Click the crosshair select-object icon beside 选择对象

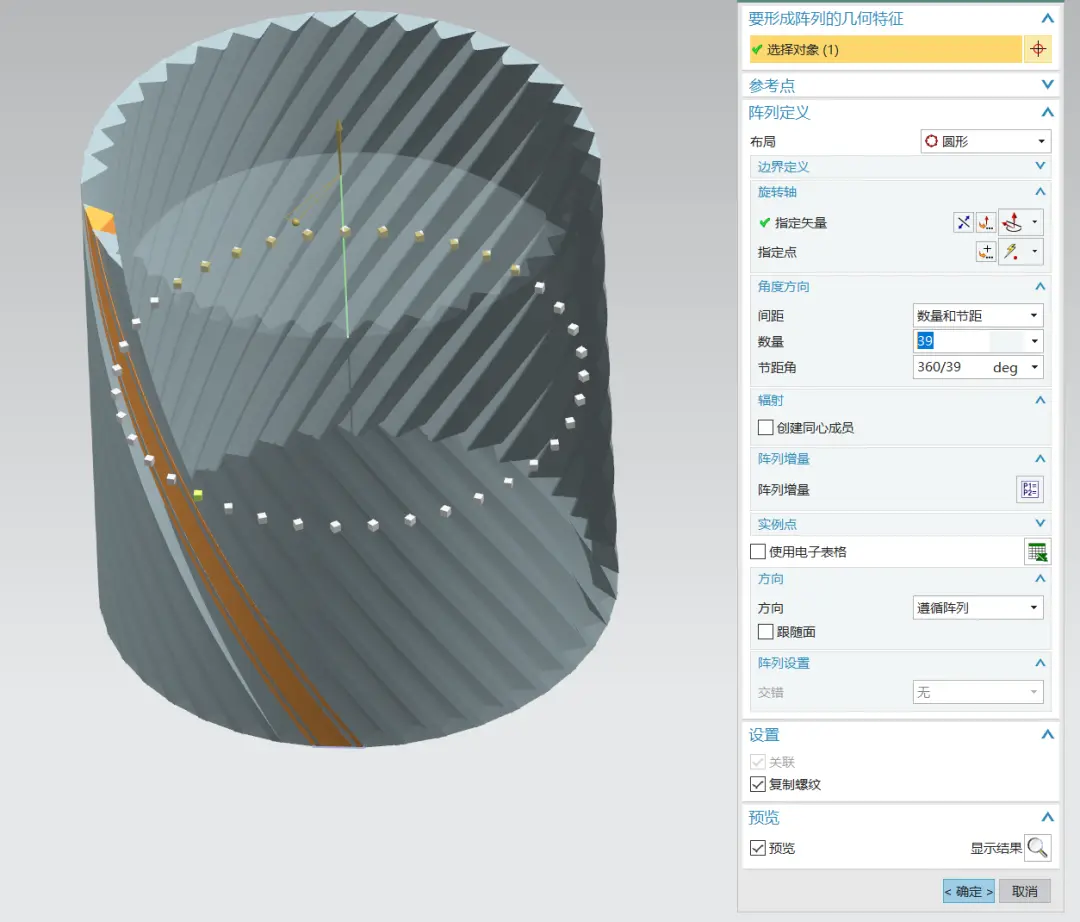click(1037, 50)
